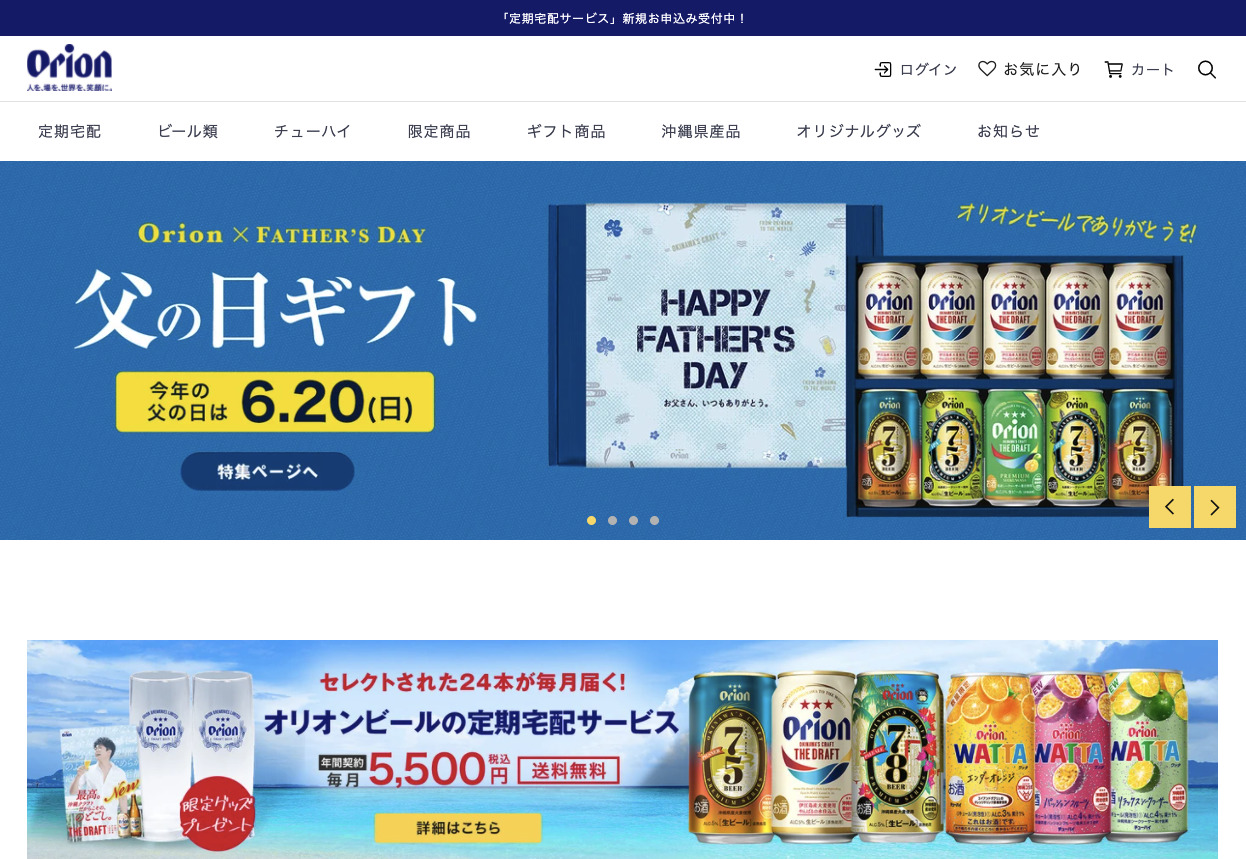Go to previous slide with left arrow
The height and width of the screenshot is (859, 1246).
point(1170,507)
